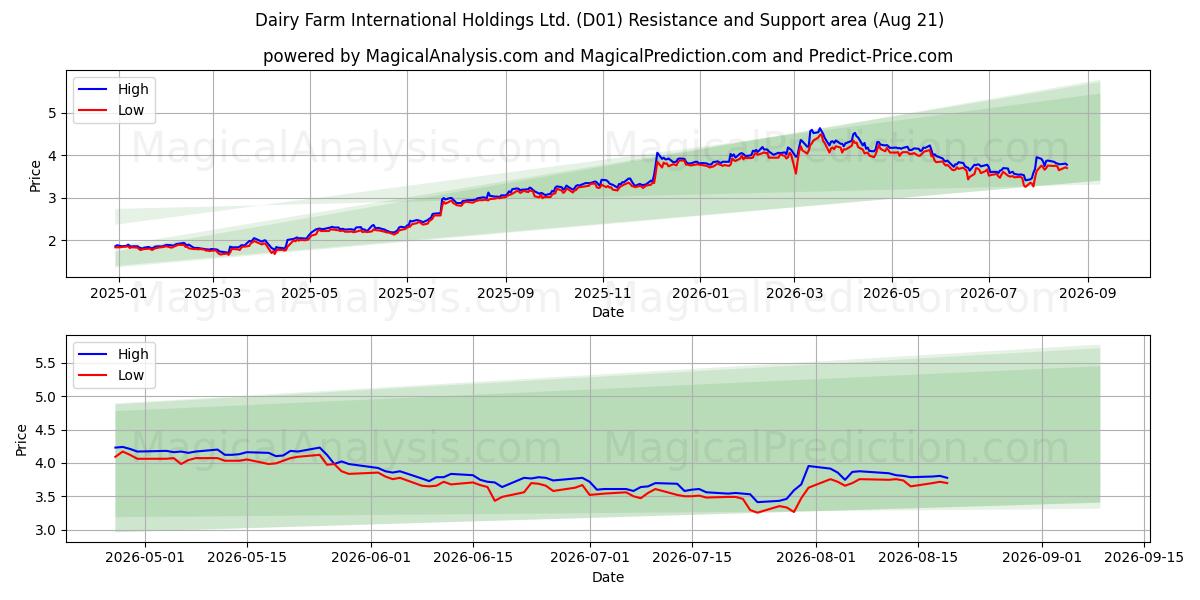Click the '2025-01' x-axis label in the top chart
1200x600 pixels.
119,294
